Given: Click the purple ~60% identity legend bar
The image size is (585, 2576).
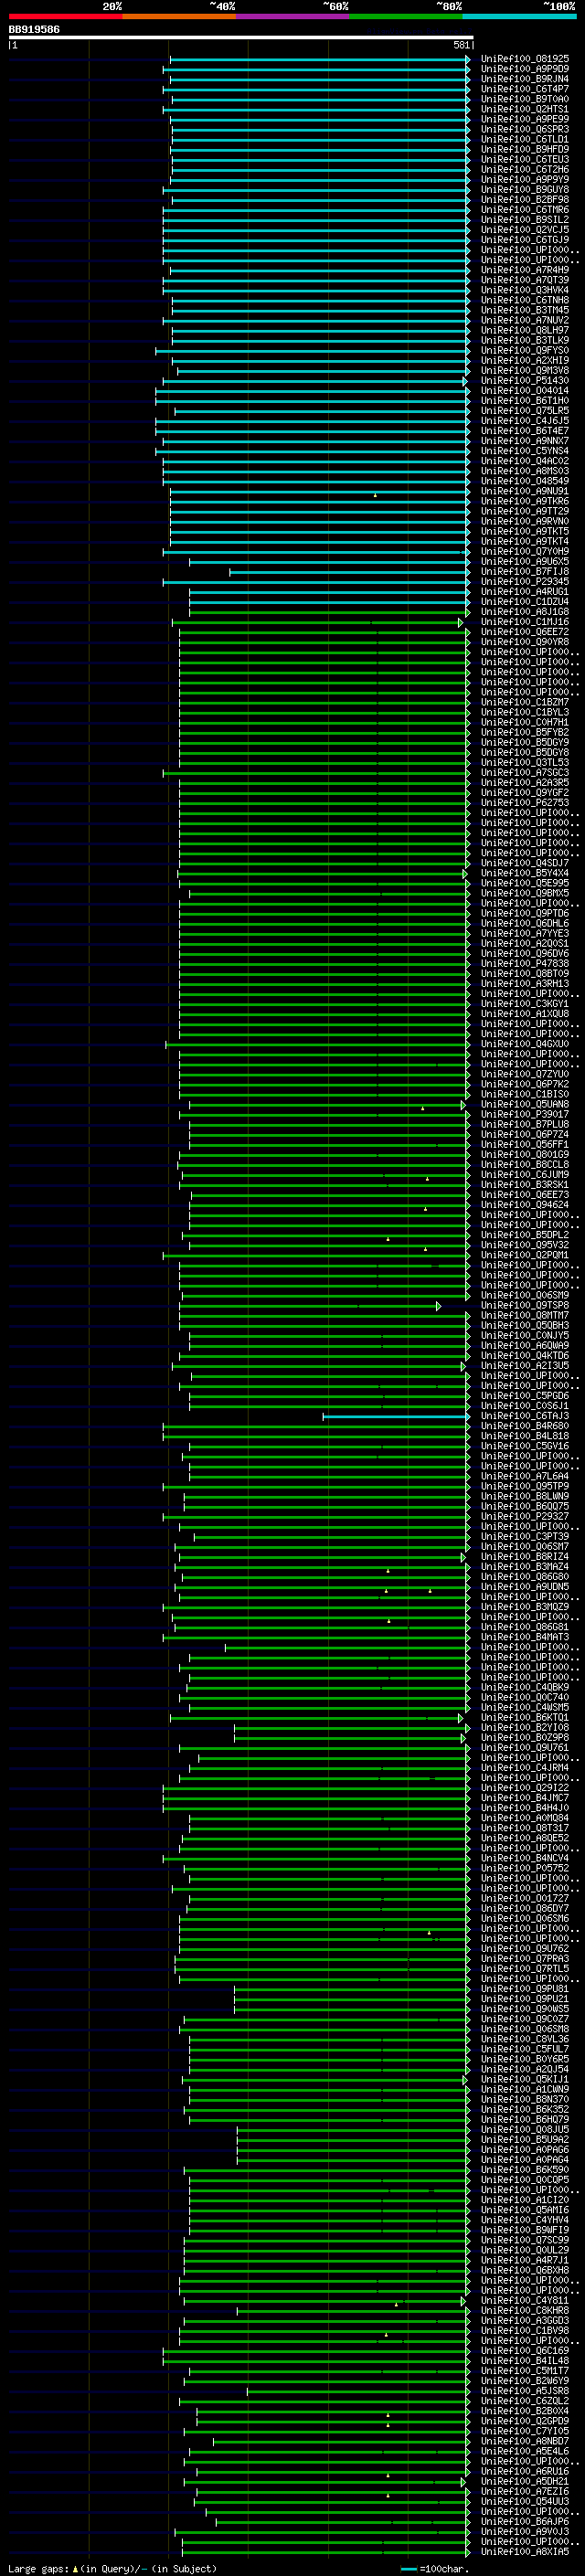Looking at the screenshot, I should [293, 16].
